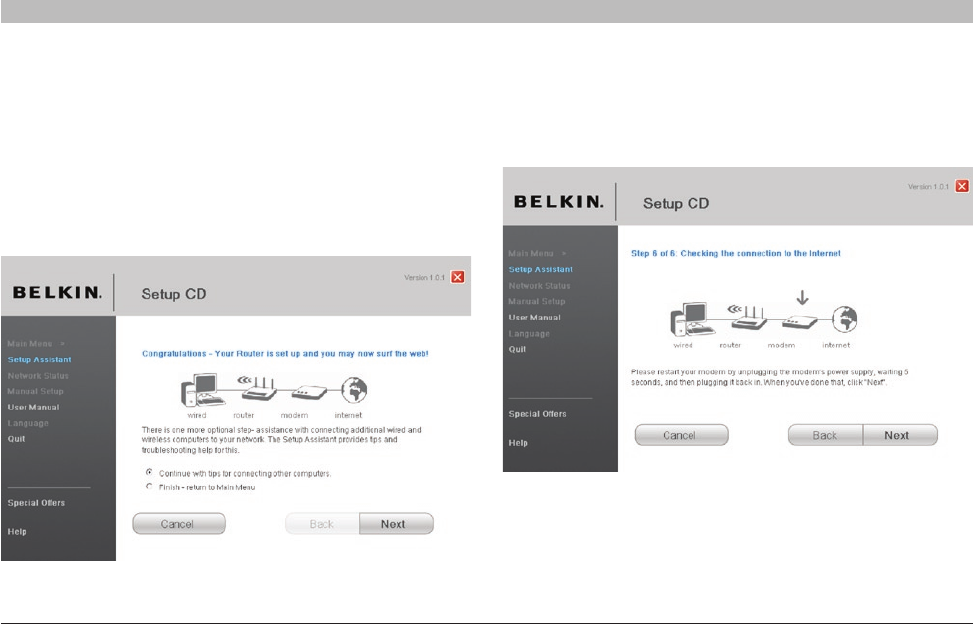Image resolution: width=973 pixels, height=624 pixels.
Task: Open Help in Step 6 window sidebar
Action: point(518,442)
